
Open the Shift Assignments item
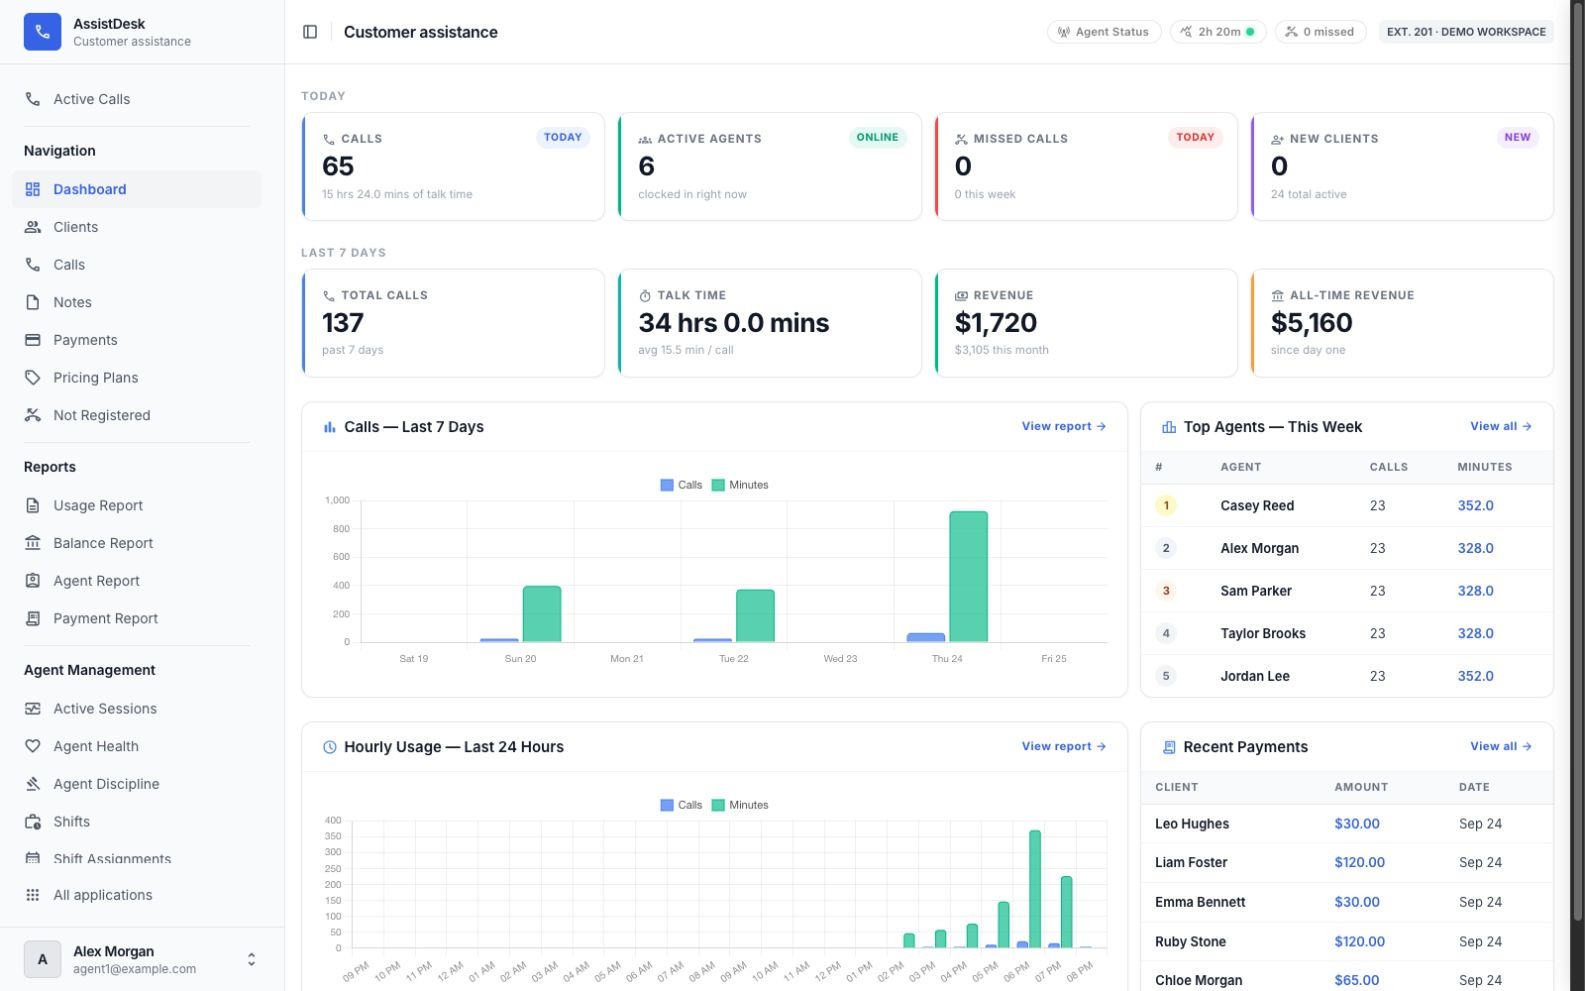tap(137, 858)
